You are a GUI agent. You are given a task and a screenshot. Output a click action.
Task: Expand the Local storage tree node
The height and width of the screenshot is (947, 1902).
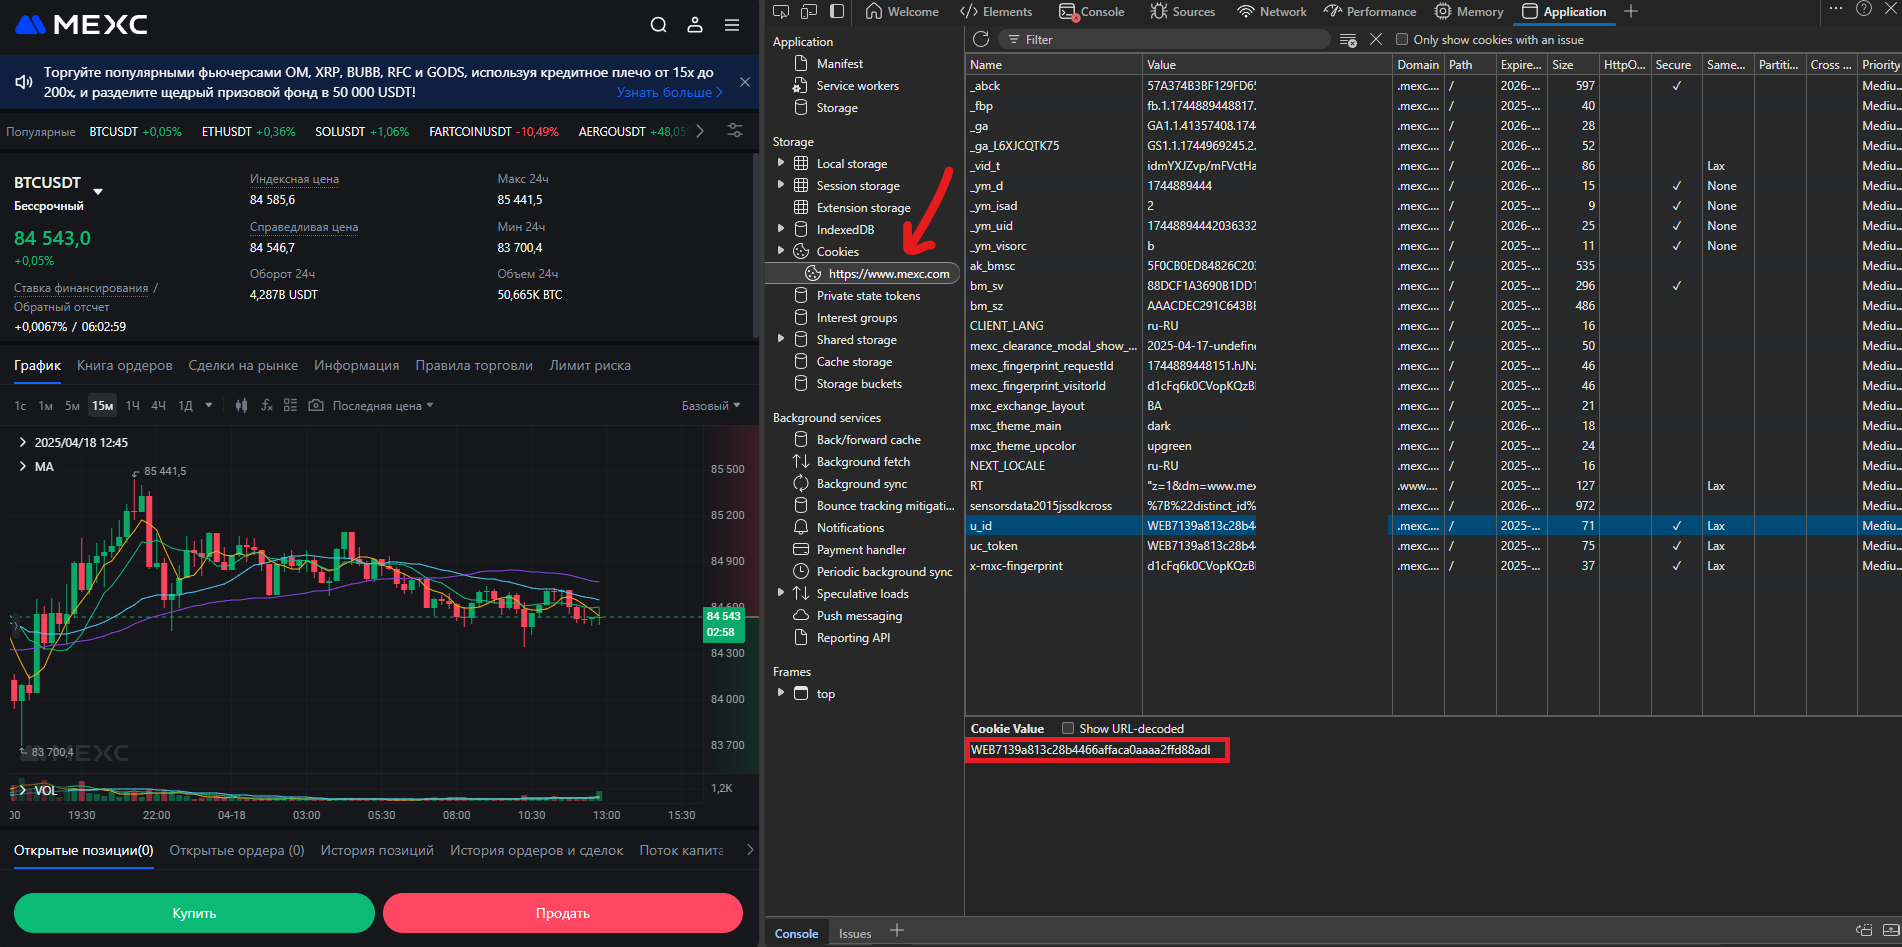pos(781,163)
